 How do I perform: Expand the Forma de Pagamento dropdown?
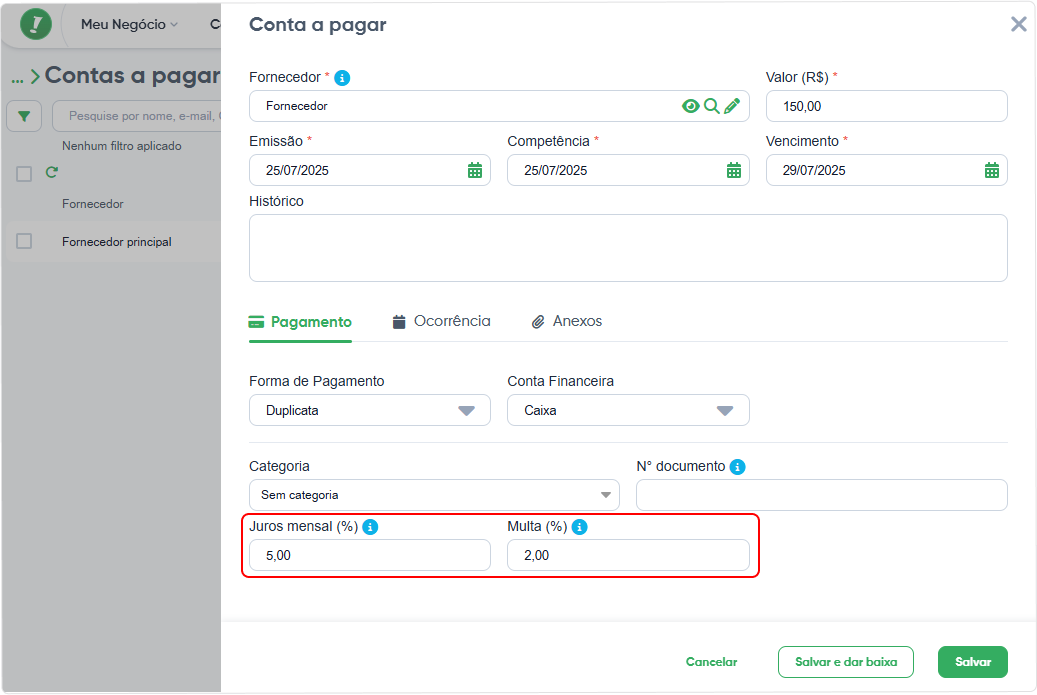(370, 410)
